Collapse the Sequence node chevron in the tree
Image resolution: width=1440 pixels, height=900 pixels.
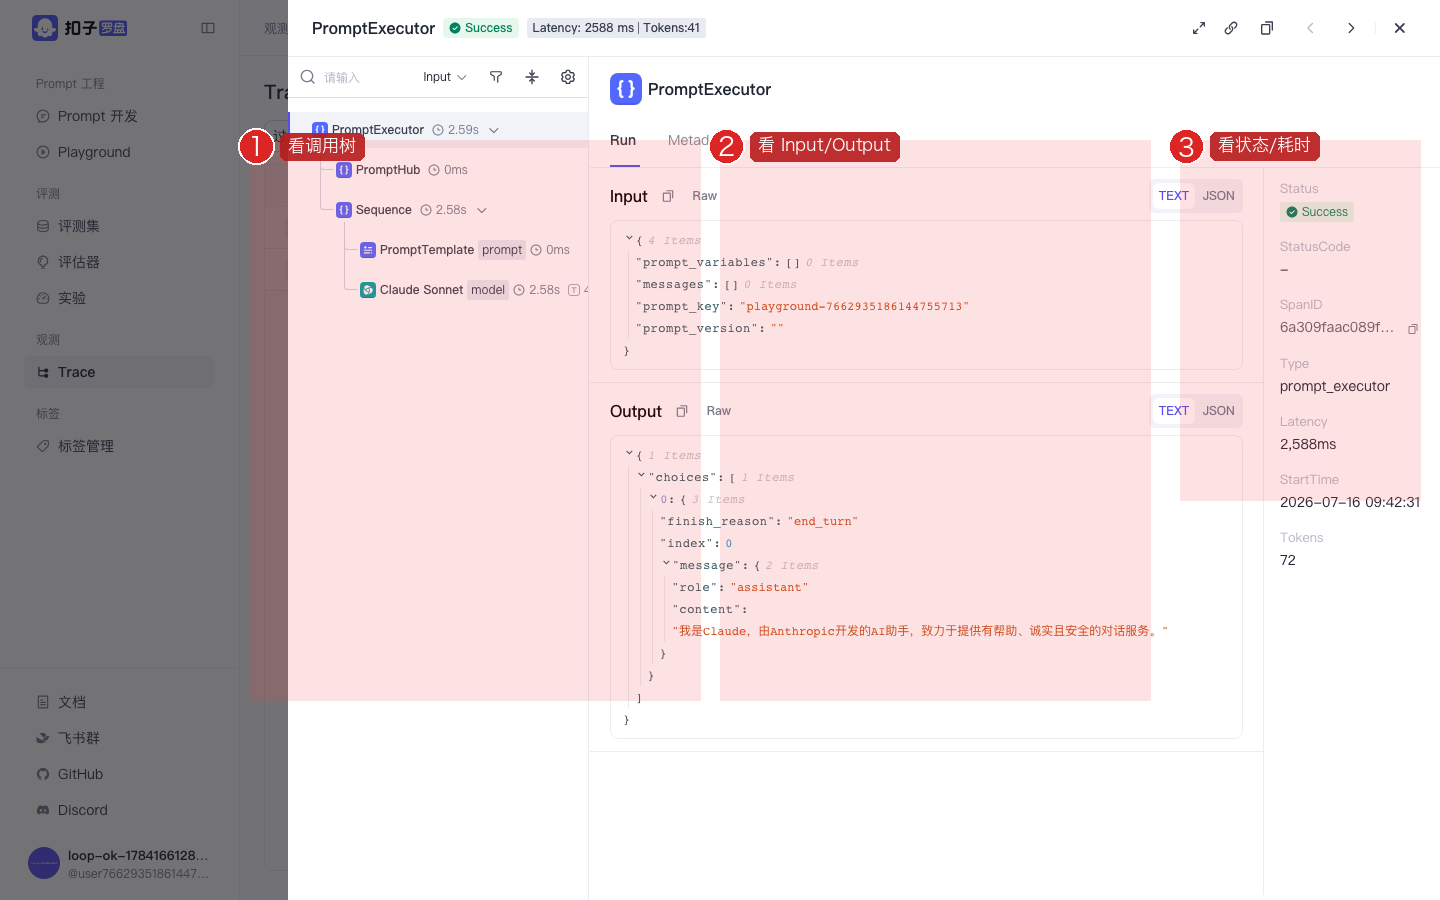(x=482, y=210)
